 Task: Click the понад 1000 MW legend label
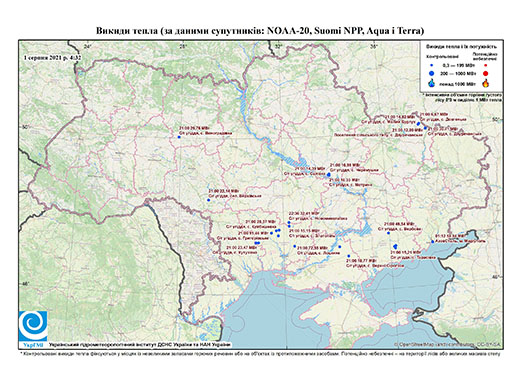point(457,83)
